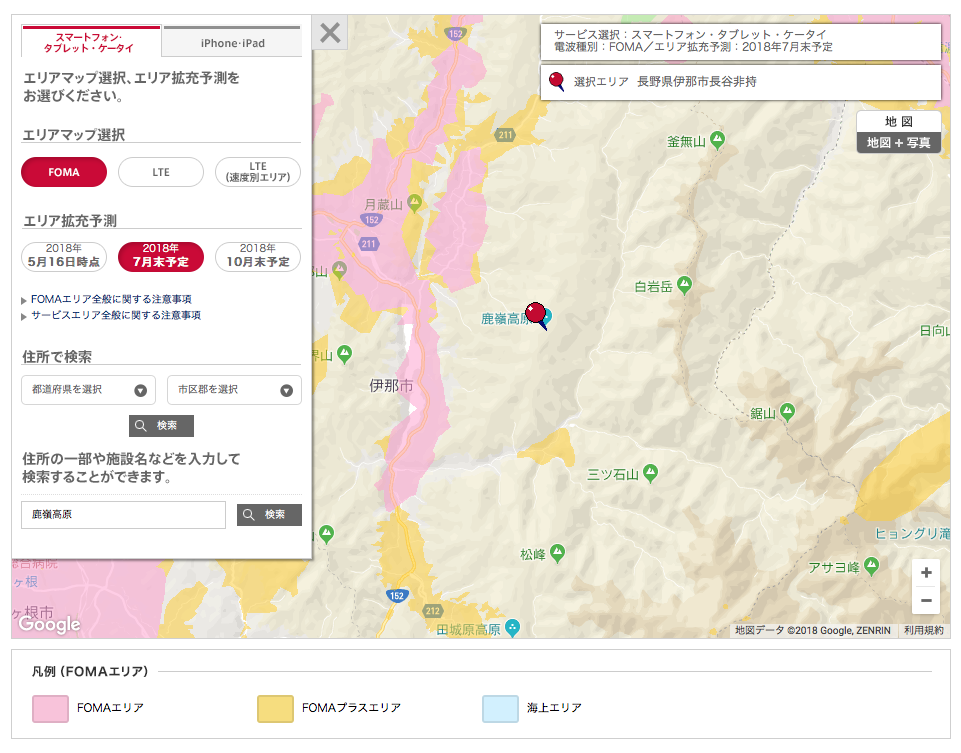The image size is (961, 753).
Task: Open サービスエリア全般に関する注意事項 link
Action: click(116, 315)
